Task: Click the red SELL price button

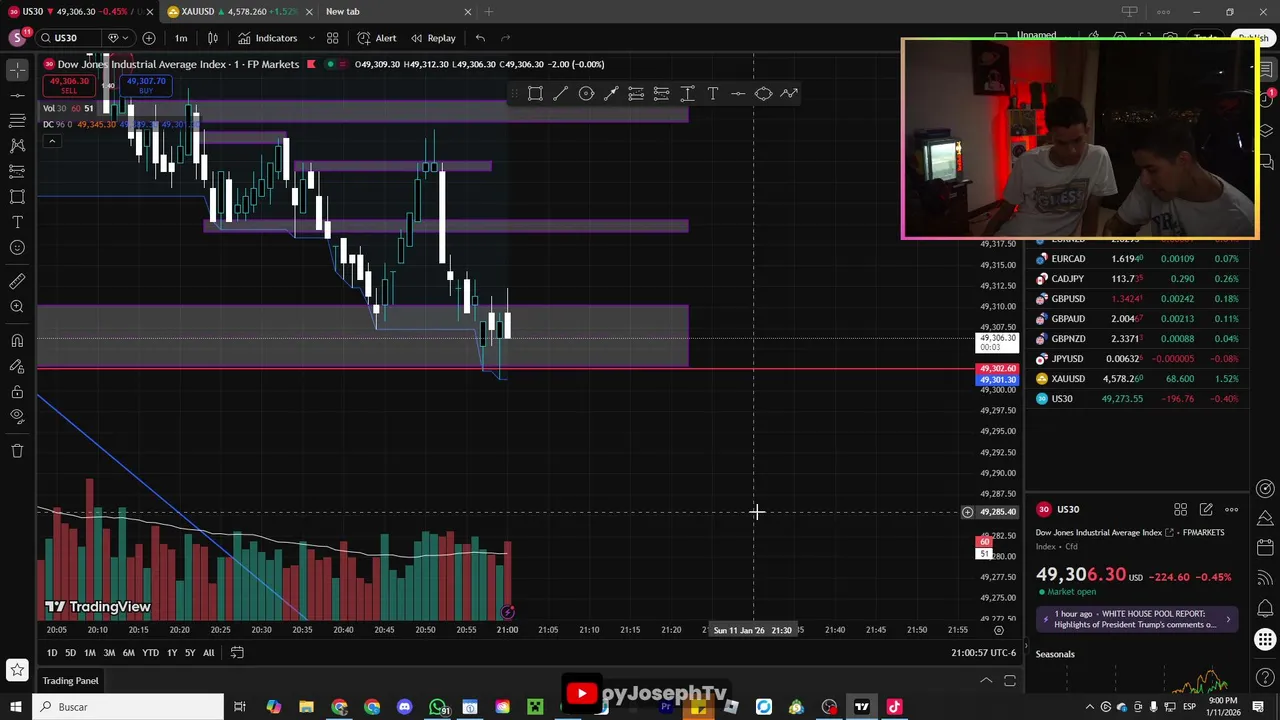Action: pyautogui.click(x=69, y=86)
